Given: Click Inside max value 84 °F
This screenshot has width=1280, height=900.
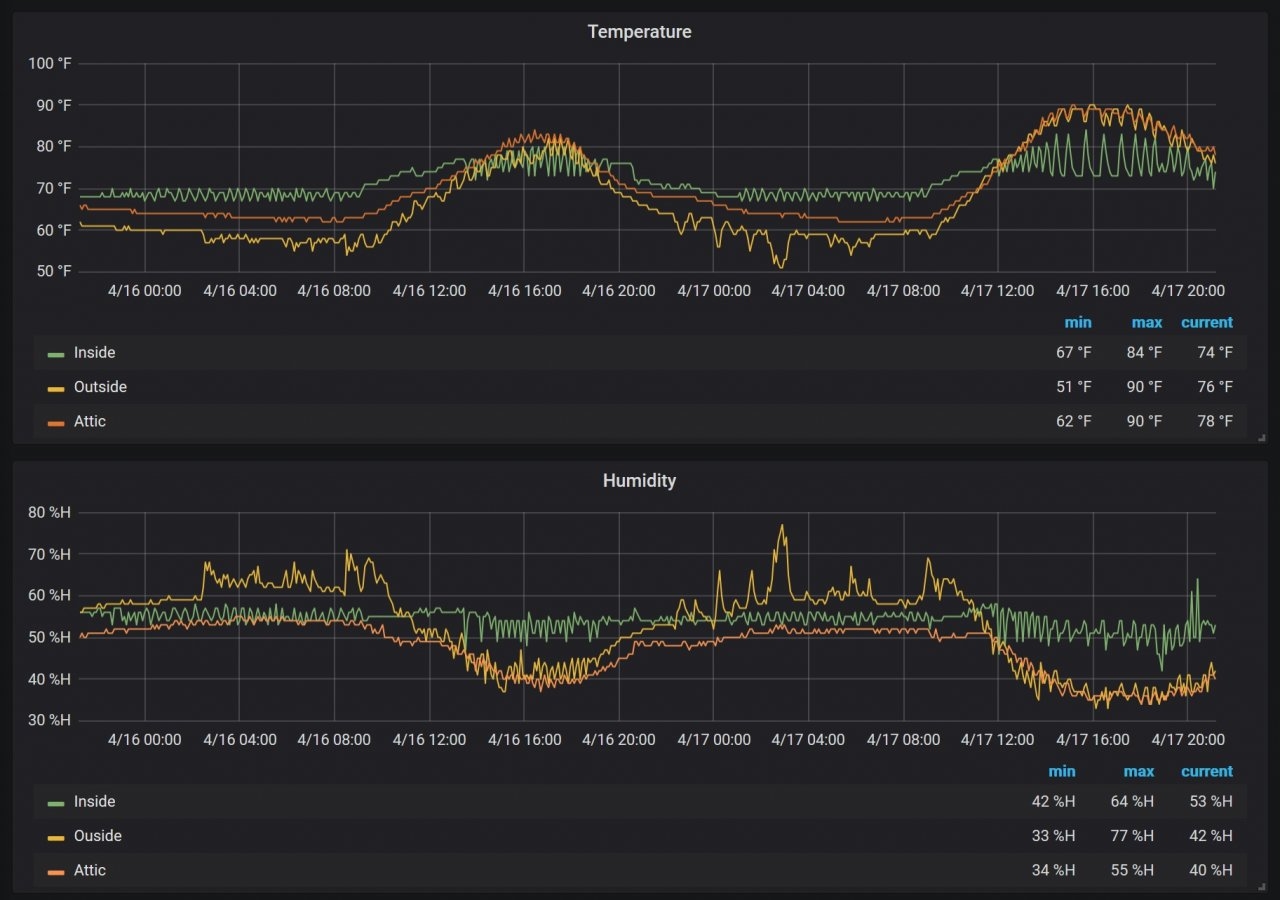Looking at the screenshot, I should pos(1145,353).
